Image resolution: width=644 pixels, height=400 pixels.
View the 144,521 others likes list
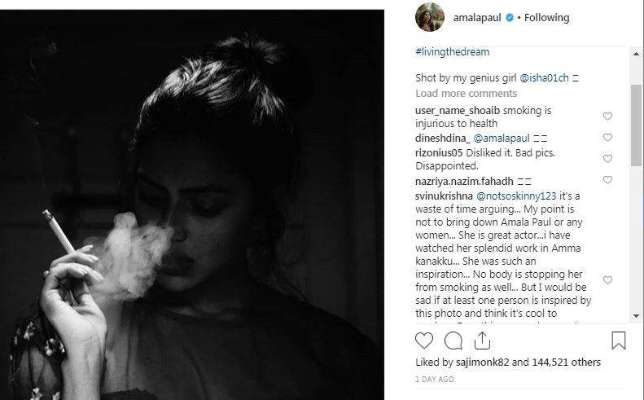tap(566, 362)
